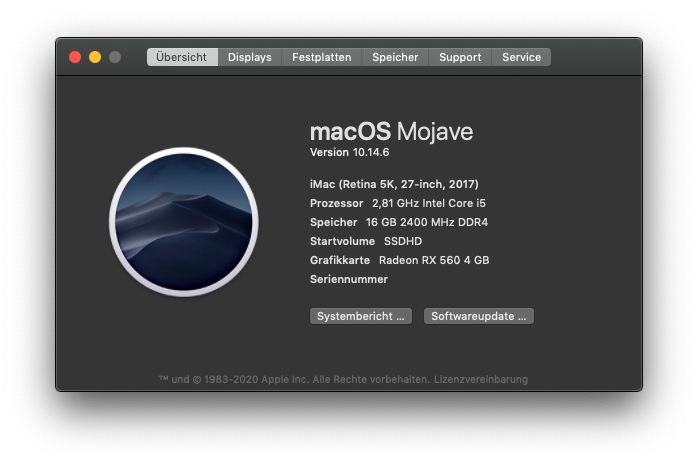Open the Lizenzvereinbarung link
This screenshot has height=465, width=698.
coord(481,380)
